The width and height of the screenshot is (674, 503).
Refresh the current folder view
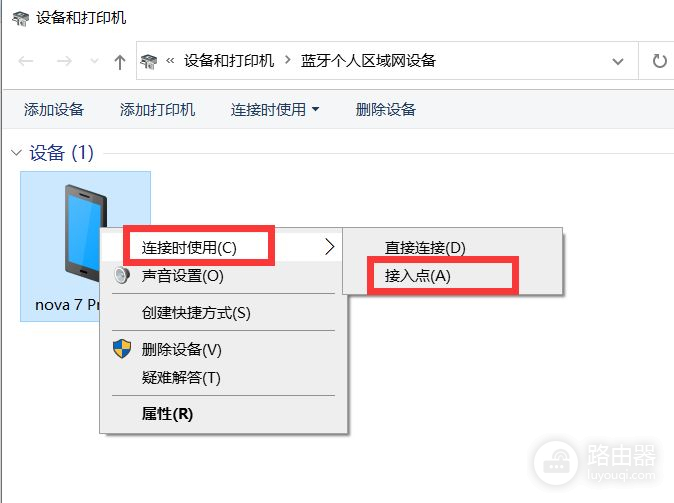659,61
